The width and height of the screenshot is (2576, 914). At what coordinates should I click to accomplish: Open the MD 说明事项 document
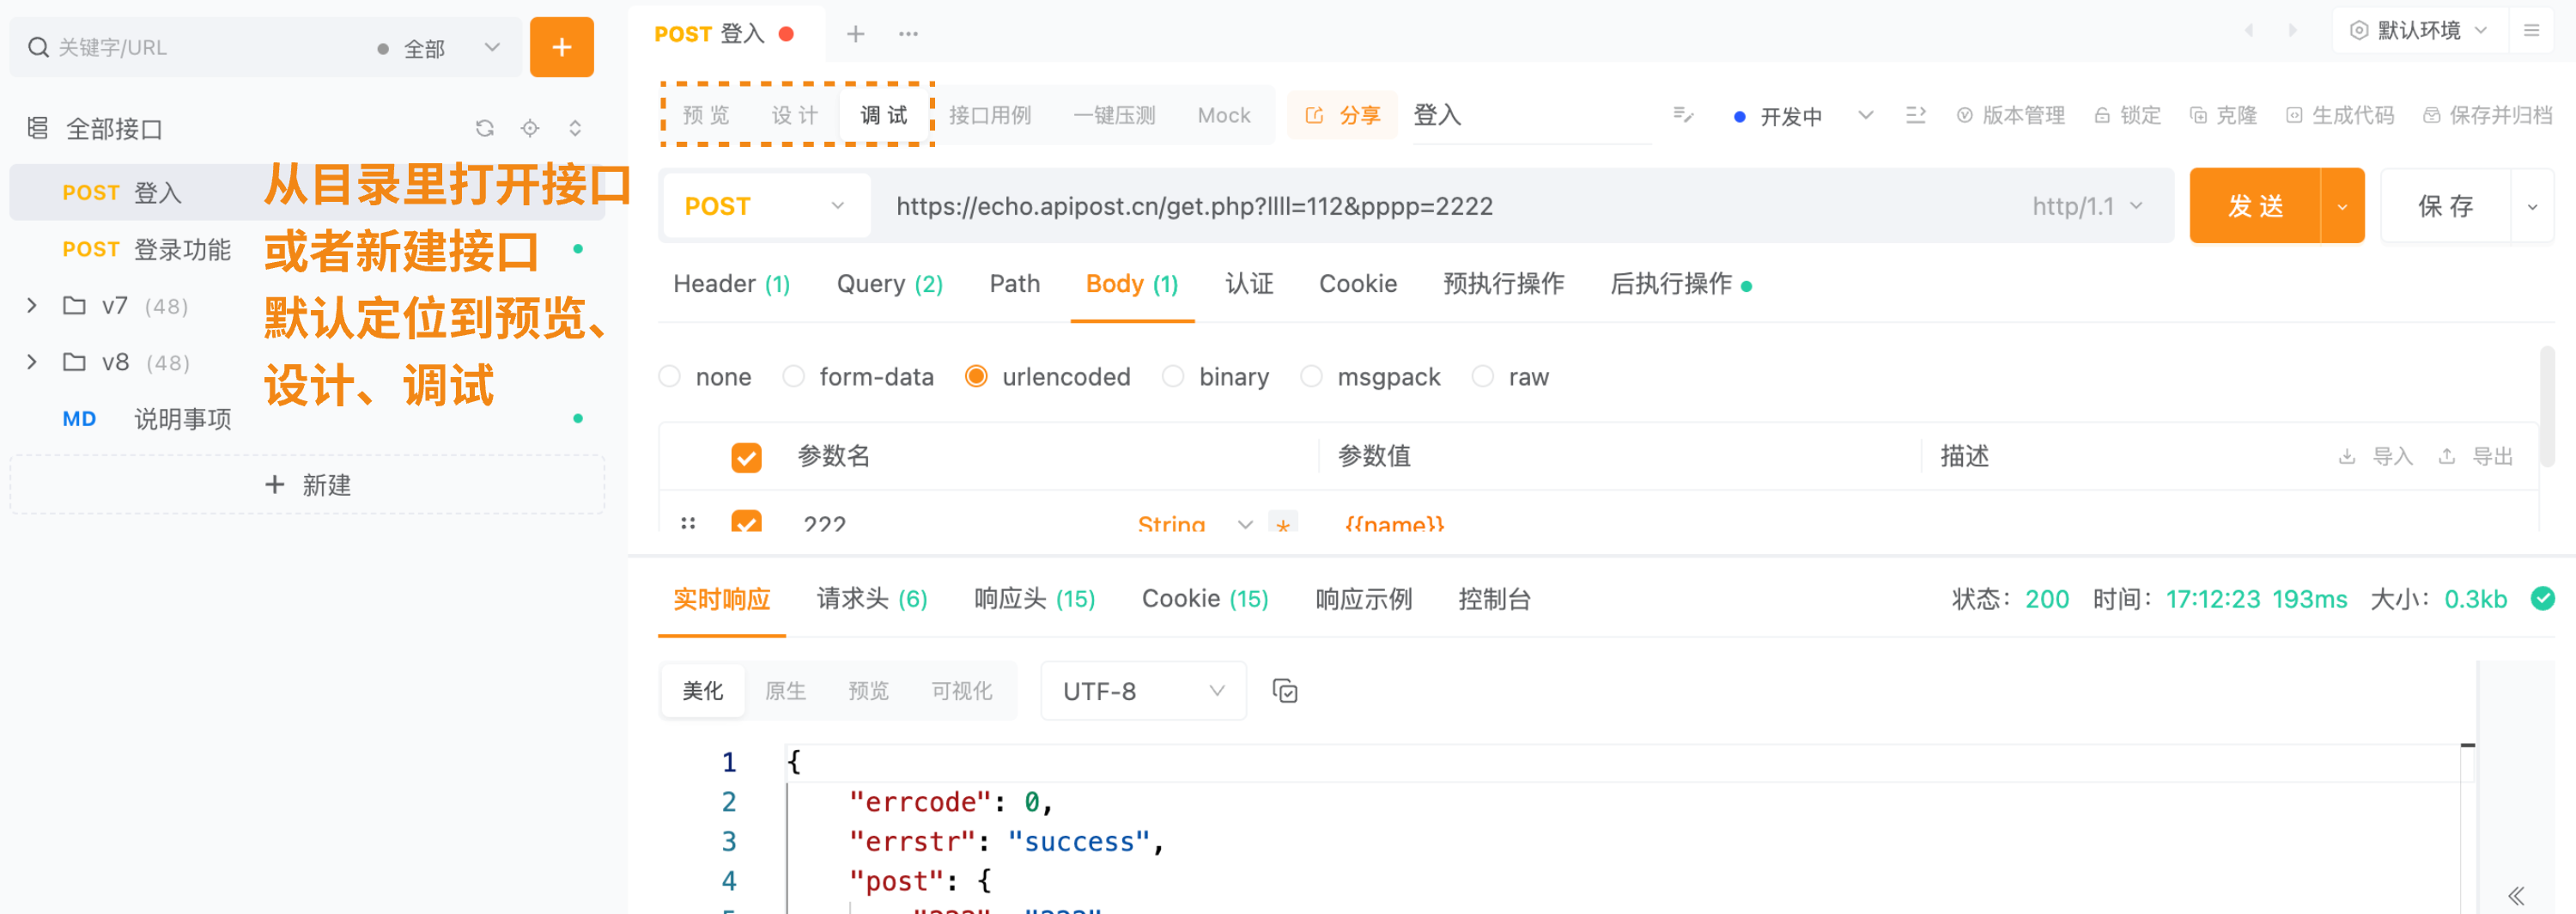pyautogui.click(x=306, y=418)
